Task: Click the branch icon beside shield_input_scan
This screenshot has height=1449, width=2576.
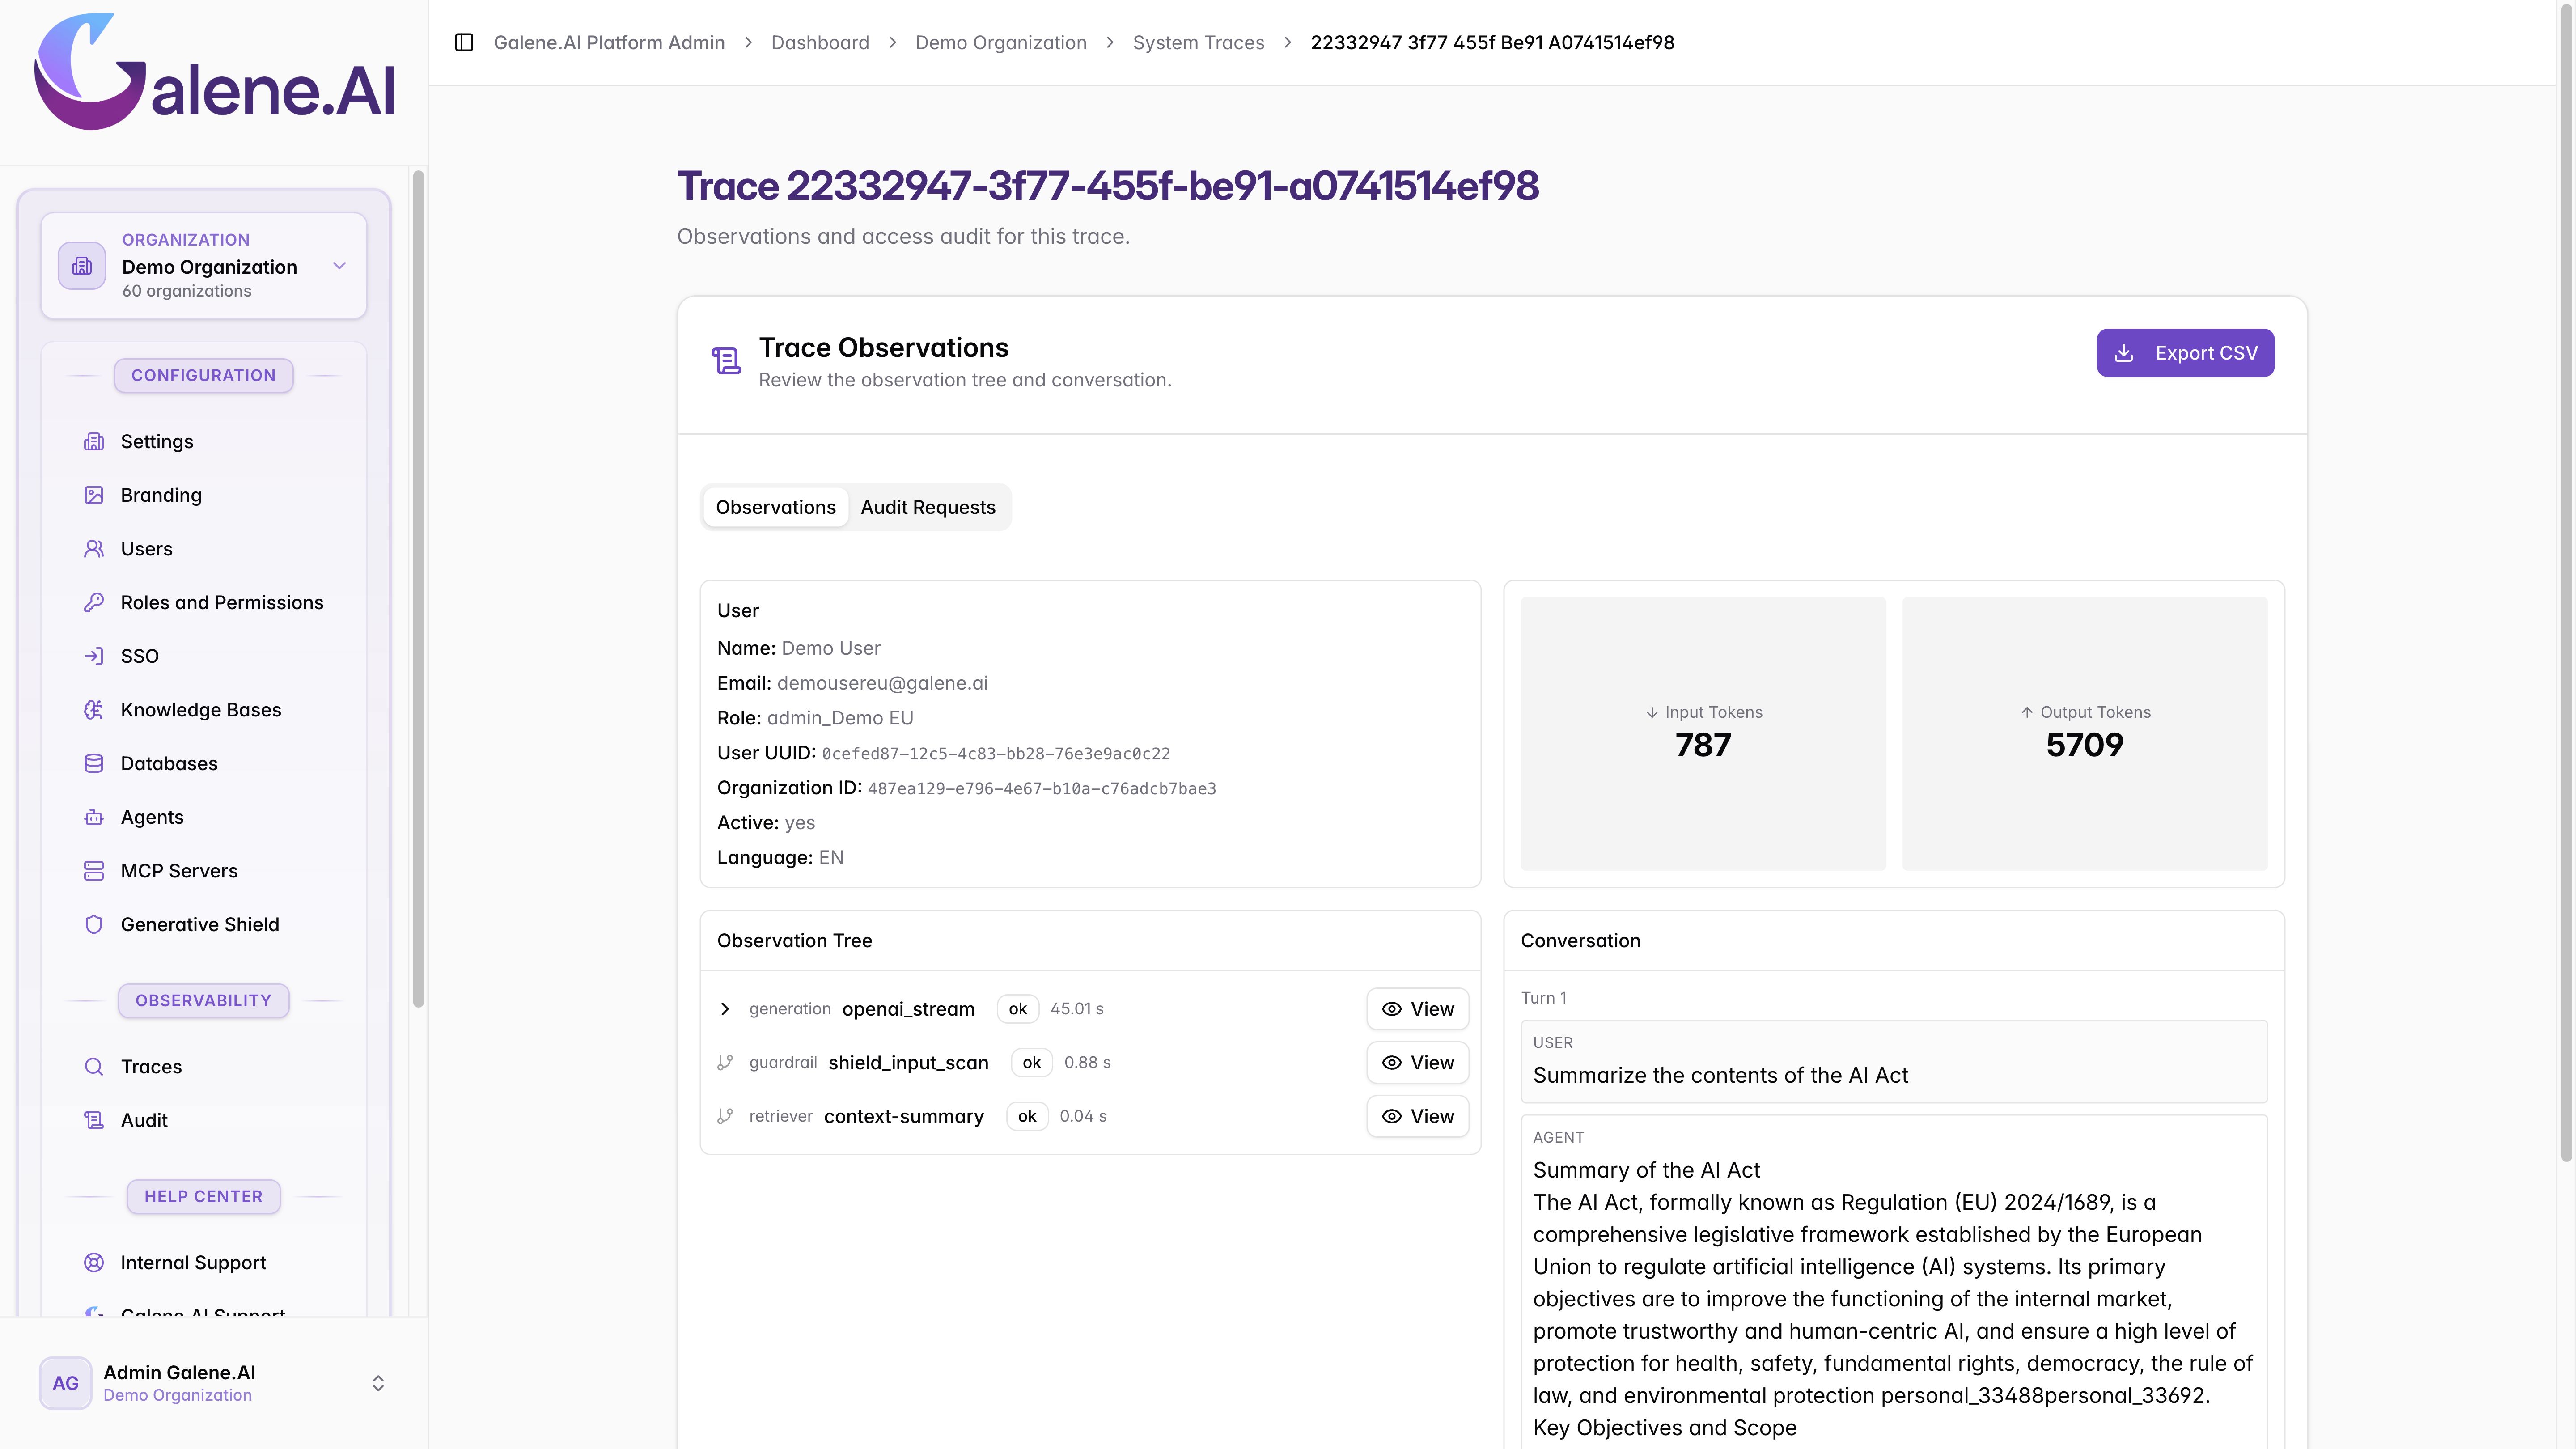Action: (725, 1062)
